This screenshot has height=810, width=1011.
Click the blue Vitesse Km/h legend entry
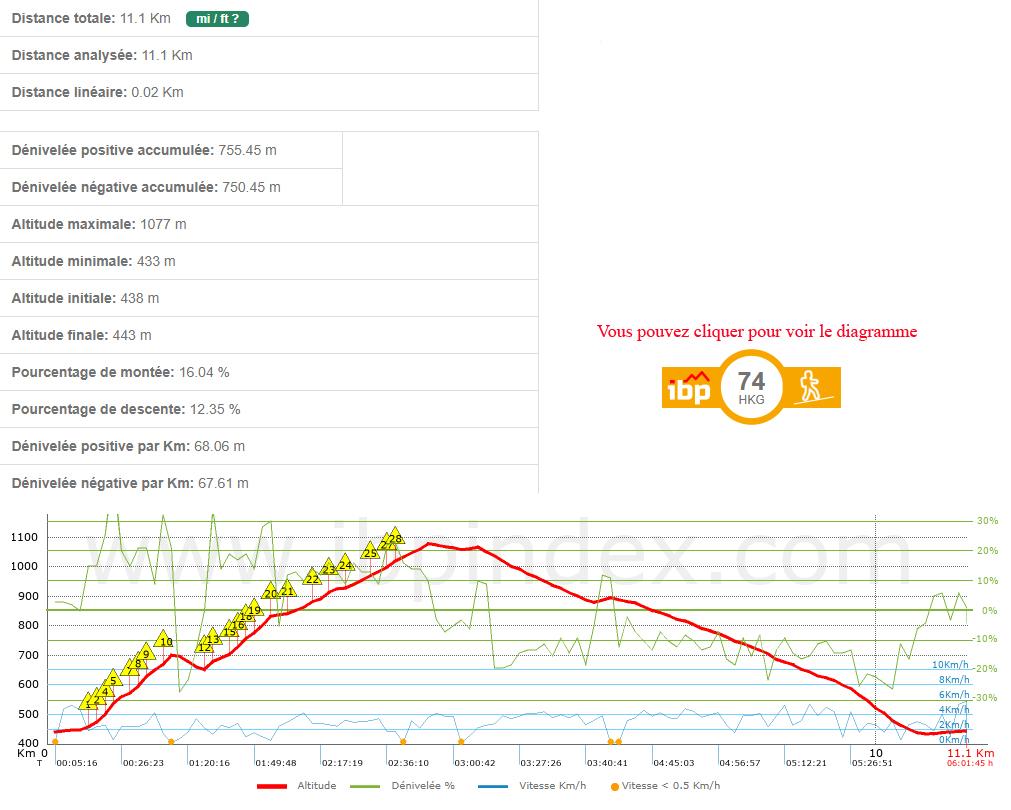[535, 786]
